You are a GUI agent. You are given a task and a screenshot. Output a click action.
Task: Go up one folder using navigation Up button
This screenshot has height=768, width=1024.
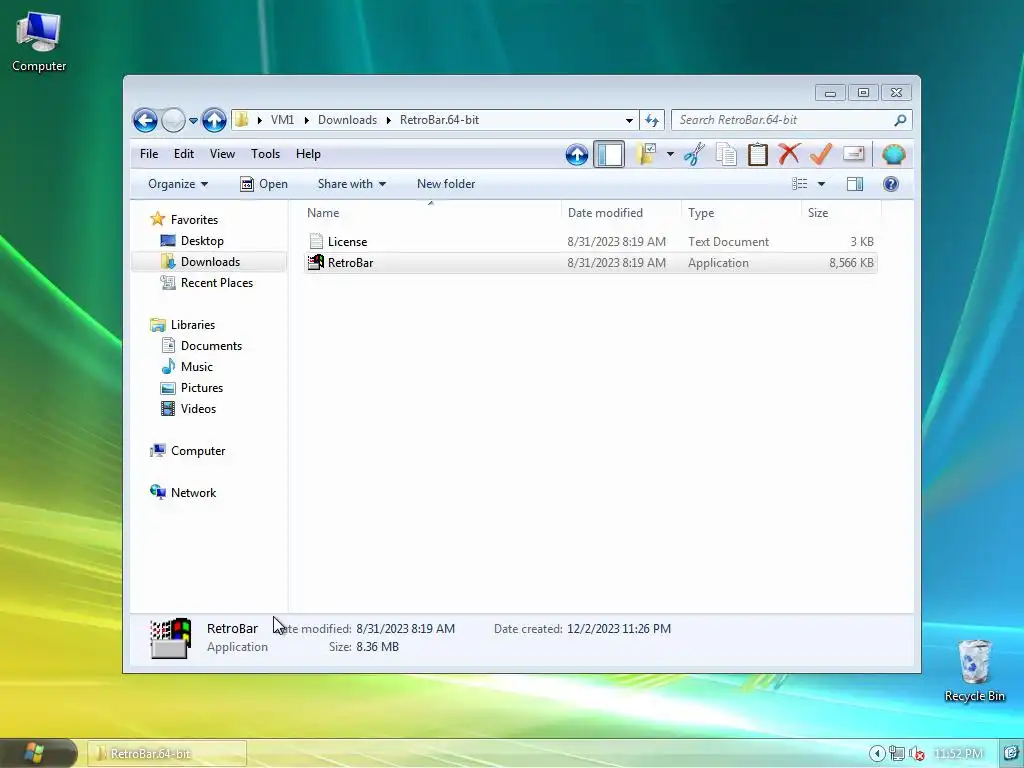[x=214, y=120]
